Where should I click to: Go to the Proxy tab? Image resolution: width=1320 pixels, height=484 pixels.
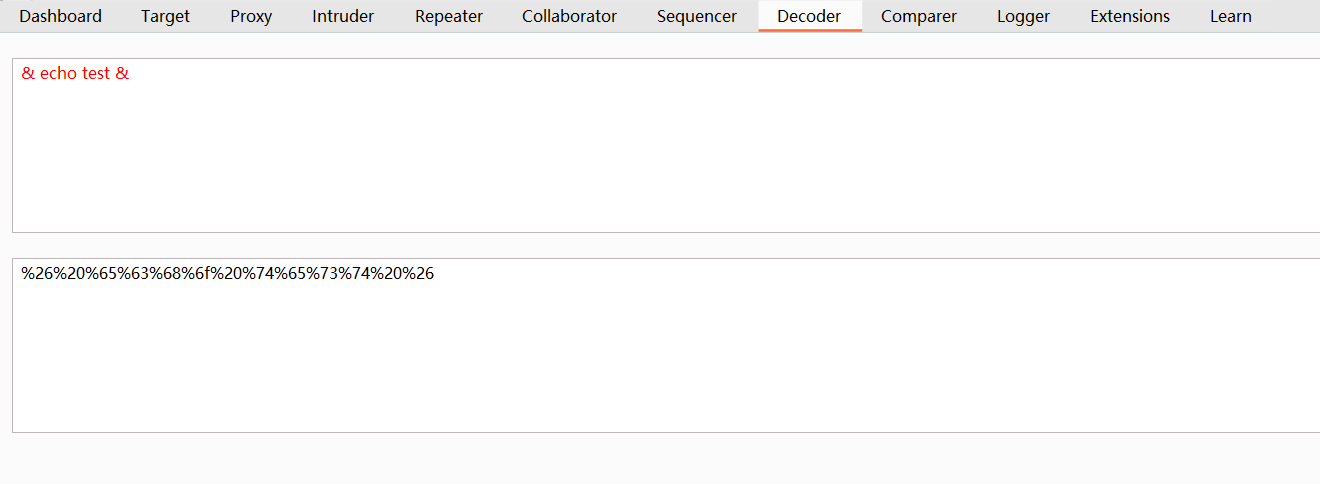251,16
